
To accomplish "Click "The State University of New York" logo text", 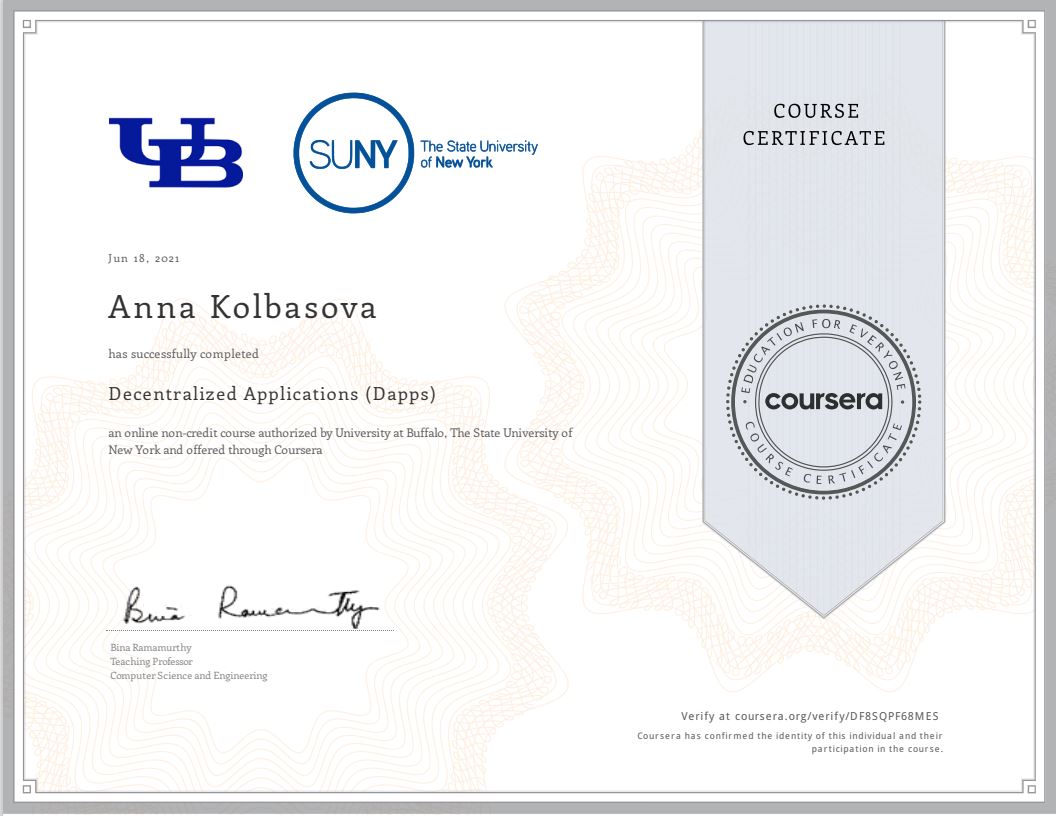I will [478, 154].
